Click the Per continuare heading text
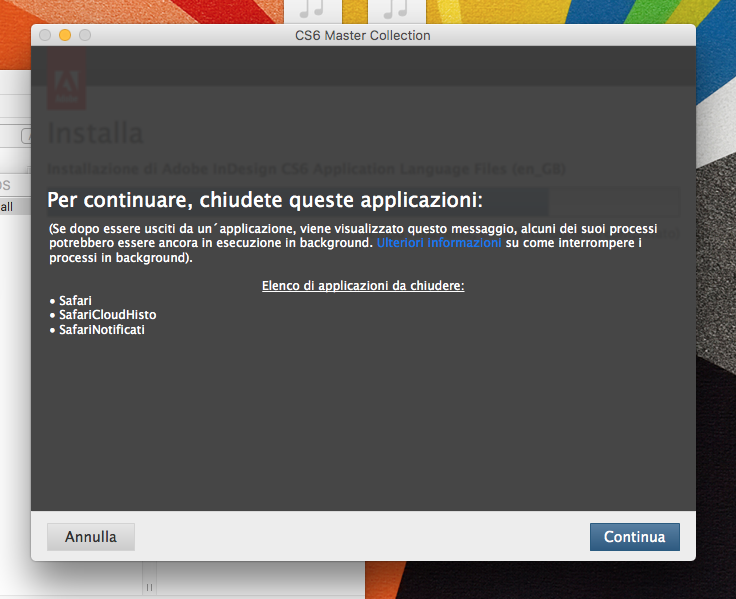 click(265, 200)
